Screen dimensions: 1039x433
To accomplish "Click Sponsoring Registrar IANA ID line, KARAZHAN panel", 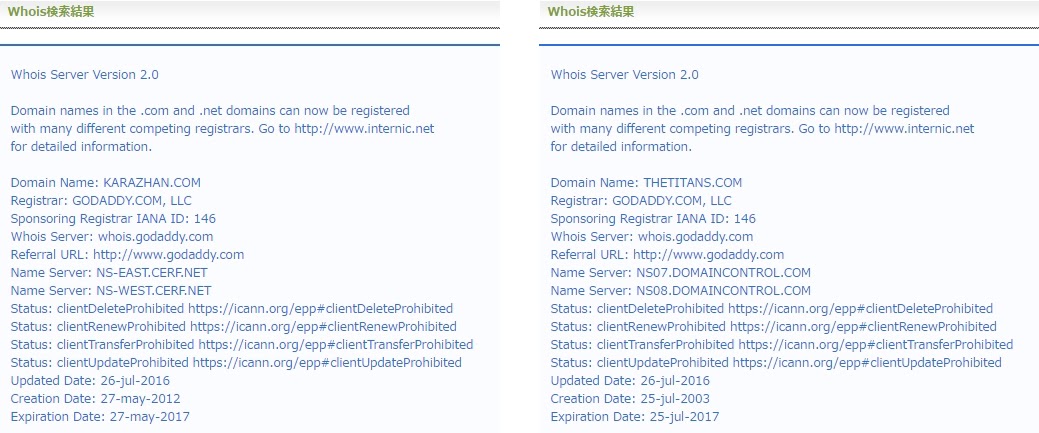I will point(113,218).
